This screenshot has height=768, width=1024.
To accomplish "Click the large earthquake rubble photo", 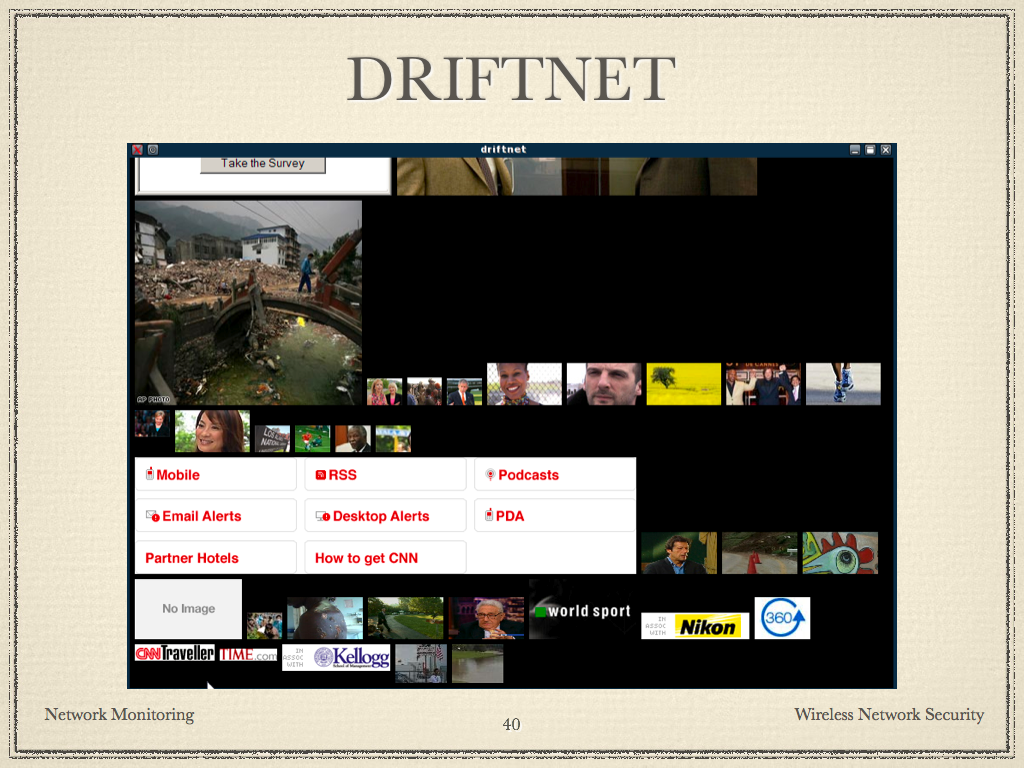I will [x=248, y=302].
